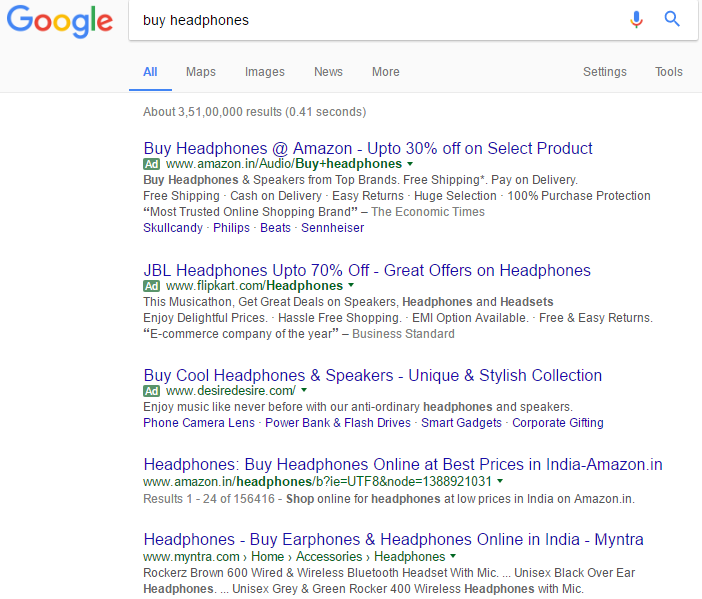Screen dimensions: 702x599
Task: Open 'Buy Headphones @ Amazon' ad title
Action: (368, 148)
